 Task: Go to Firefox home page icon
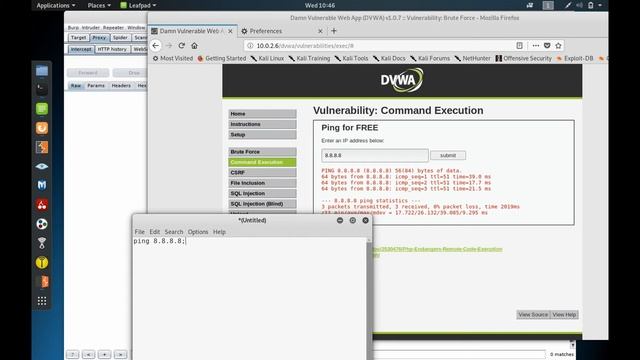point(194,46)
